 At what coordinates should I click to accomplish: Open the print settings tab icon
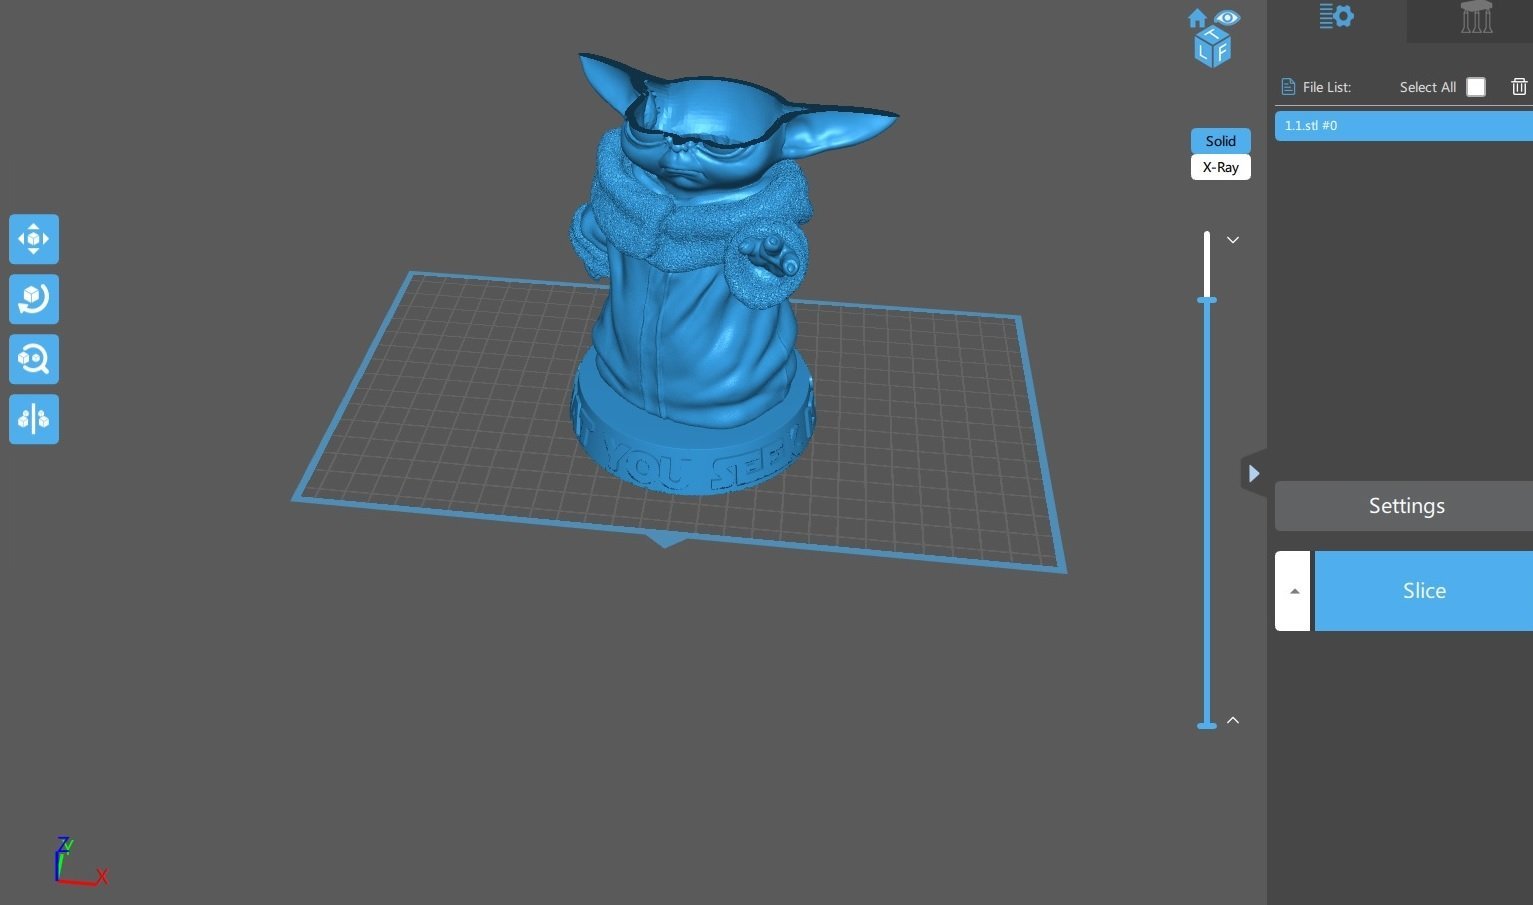click(1336, 16)
